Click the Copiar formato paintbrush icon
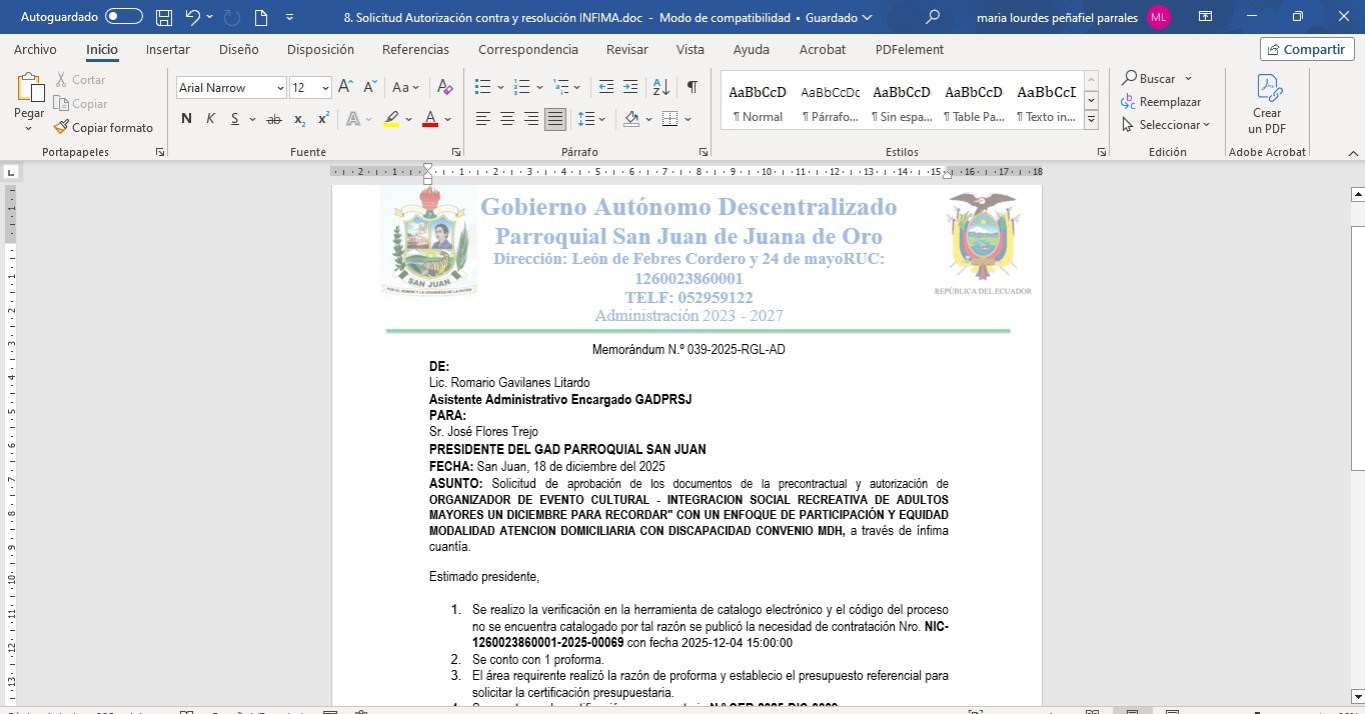This screenshot has height=714, width=1365. coord(61,128)
